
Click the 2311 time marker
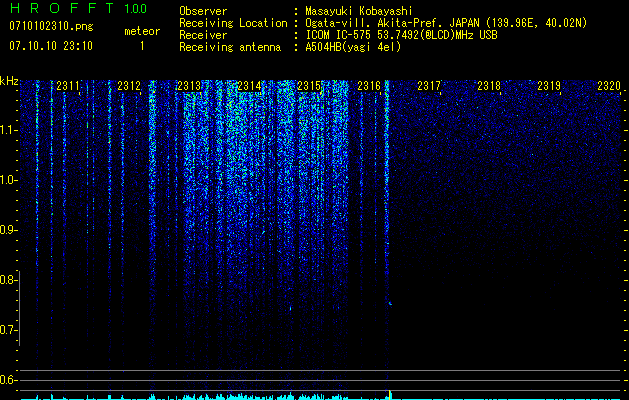(x=68, y=85)
